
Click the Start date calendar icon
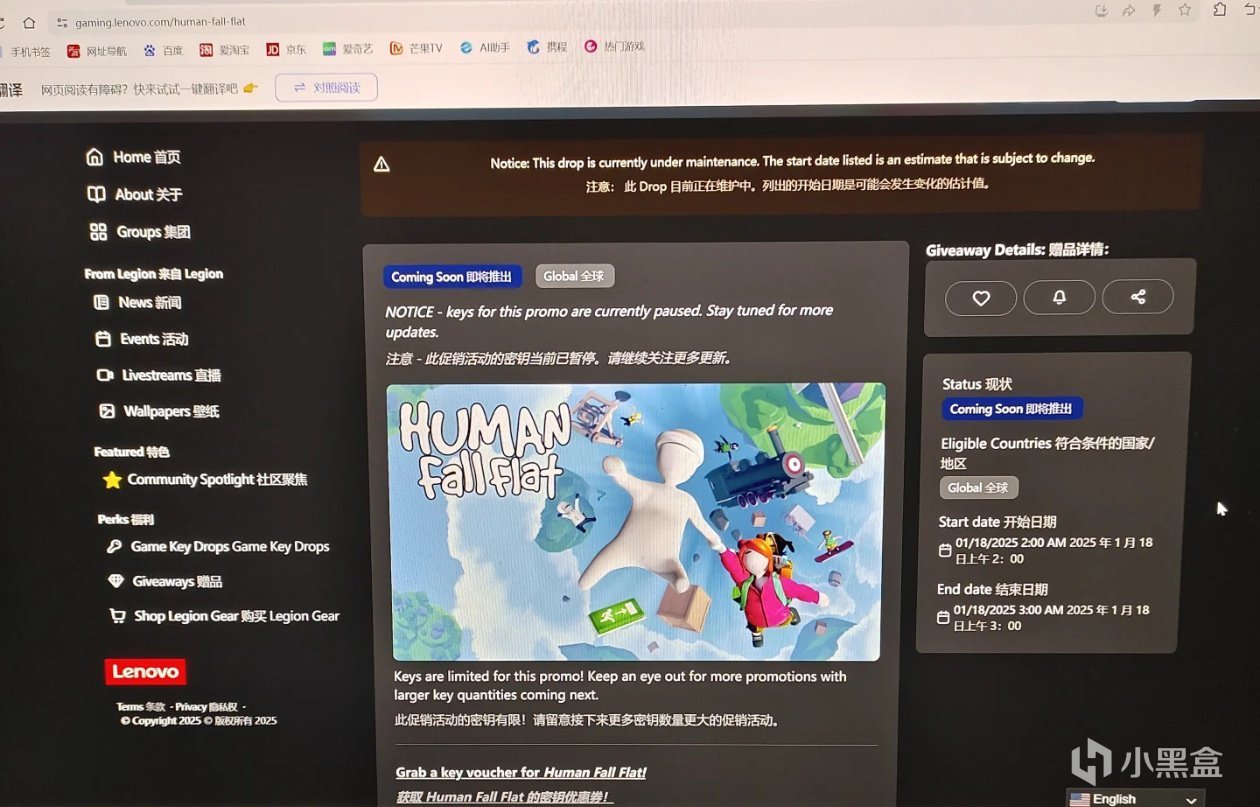tap(945, 550)
